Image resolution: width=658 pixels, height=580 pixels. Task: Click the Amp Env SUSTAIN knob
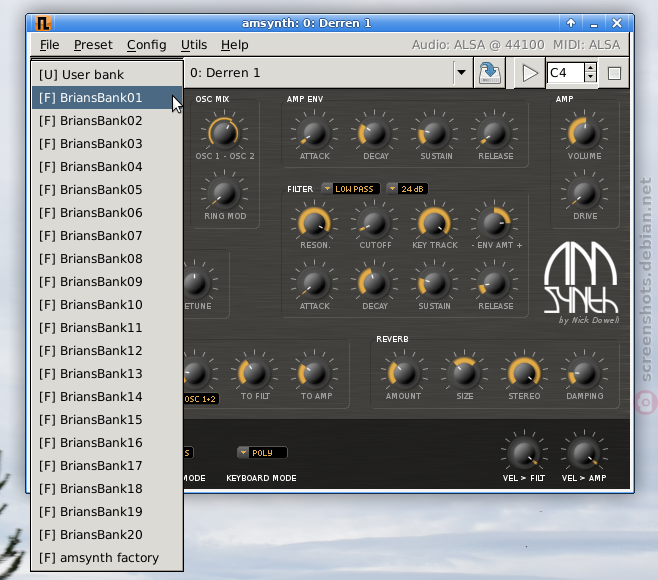pos(434,133)
